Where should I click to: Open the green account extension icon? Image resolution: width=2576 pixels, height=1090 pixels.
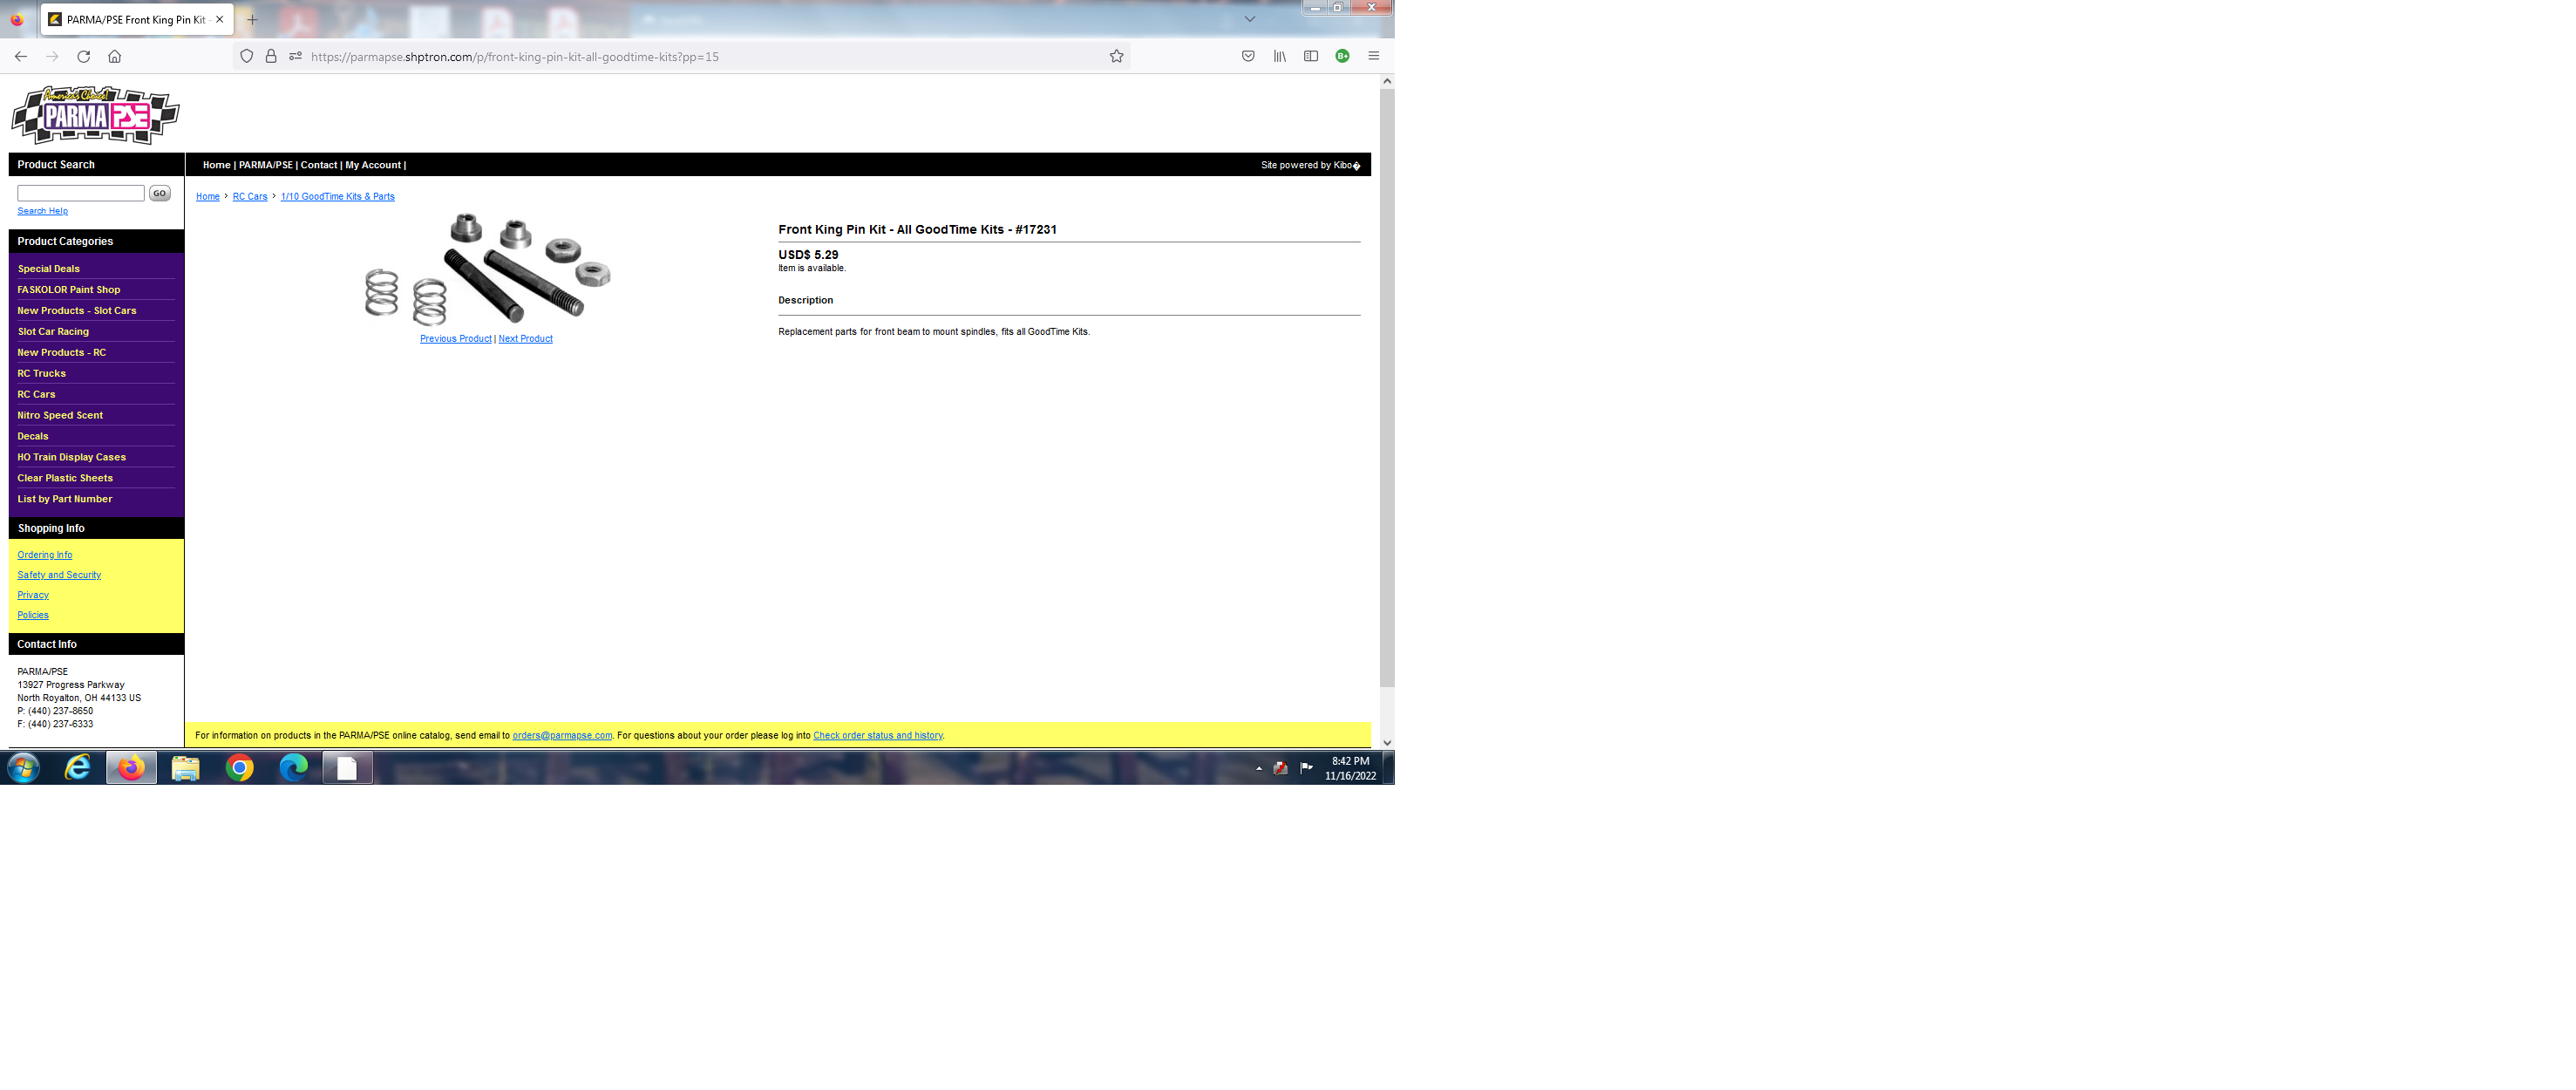(1343, 56)
